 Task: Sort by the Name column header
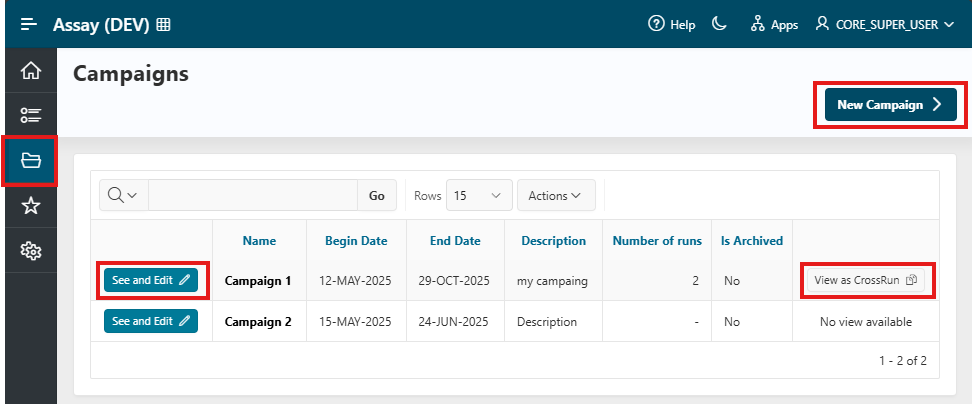(x=259, y=240)
